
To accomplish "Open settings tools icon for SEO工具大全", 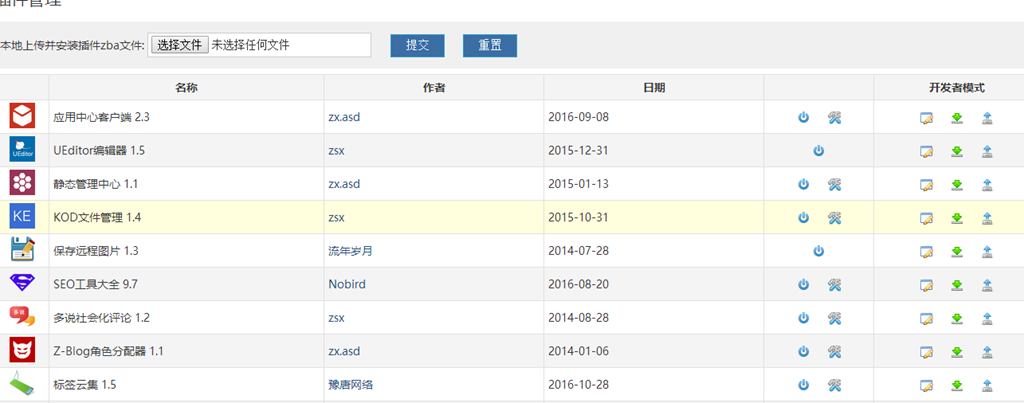I will click(x=834, y=285).
